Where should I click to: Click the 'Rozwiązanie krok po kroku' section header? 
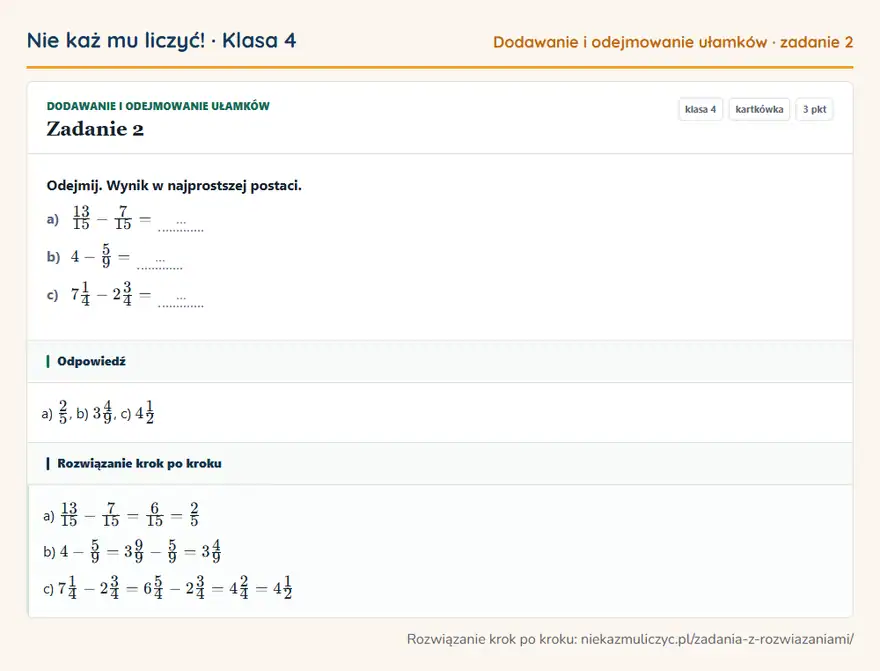[139, 463]
